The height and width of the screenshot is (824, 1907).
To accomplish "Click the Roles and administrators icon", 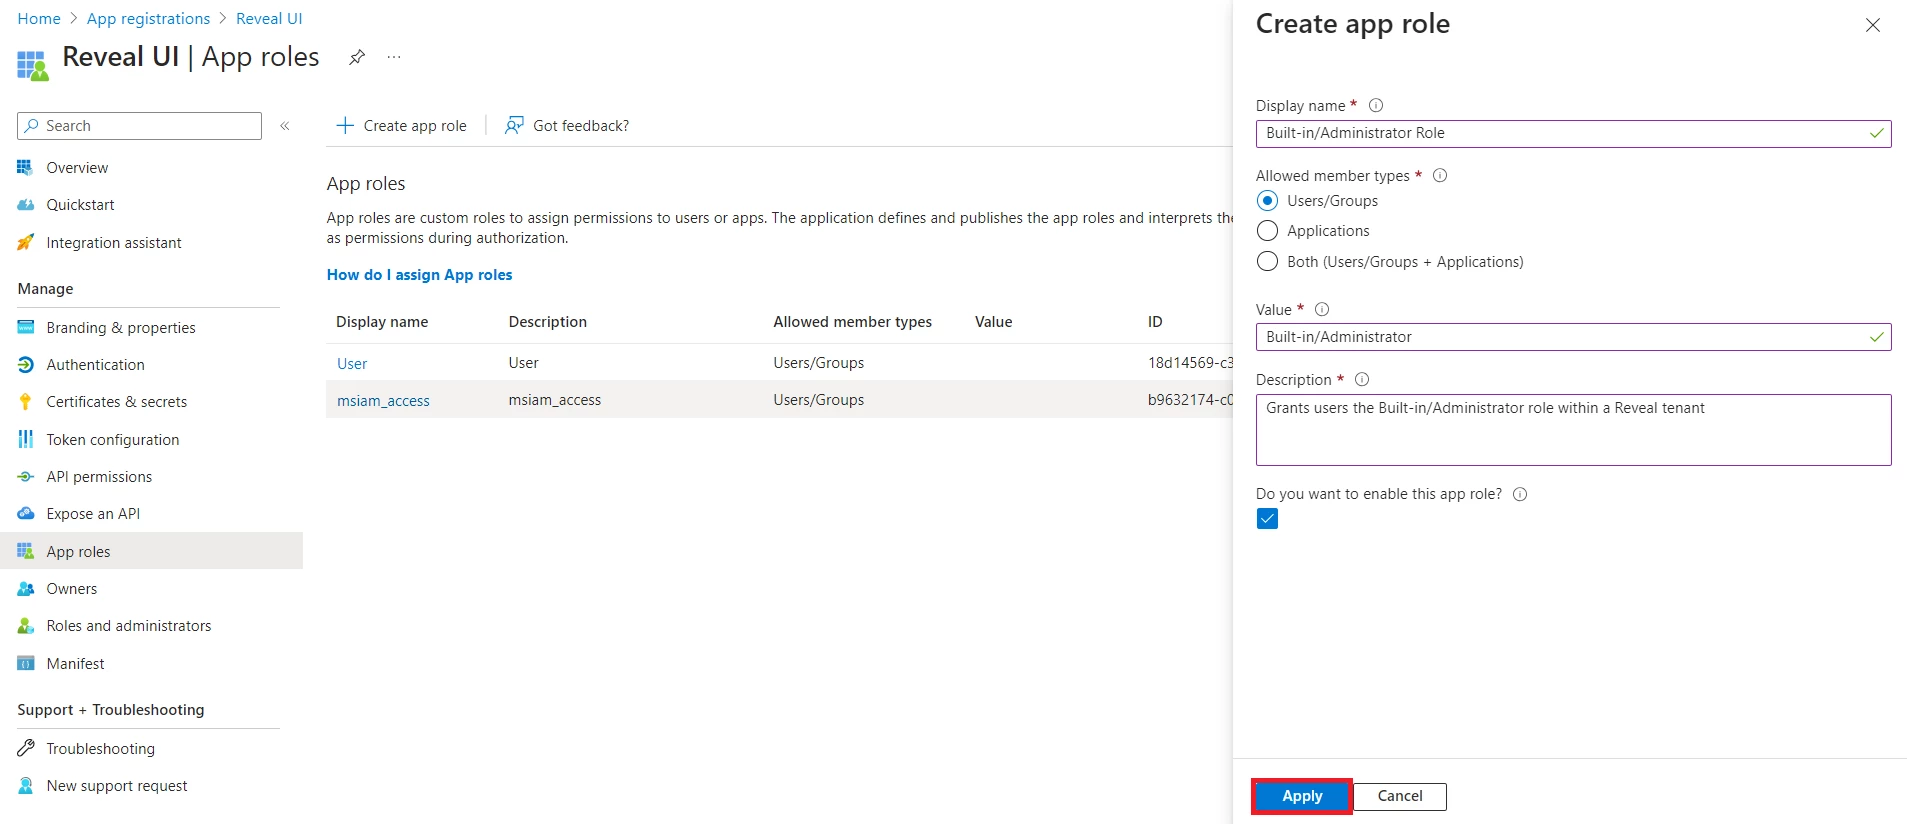I will pos(26,626).
